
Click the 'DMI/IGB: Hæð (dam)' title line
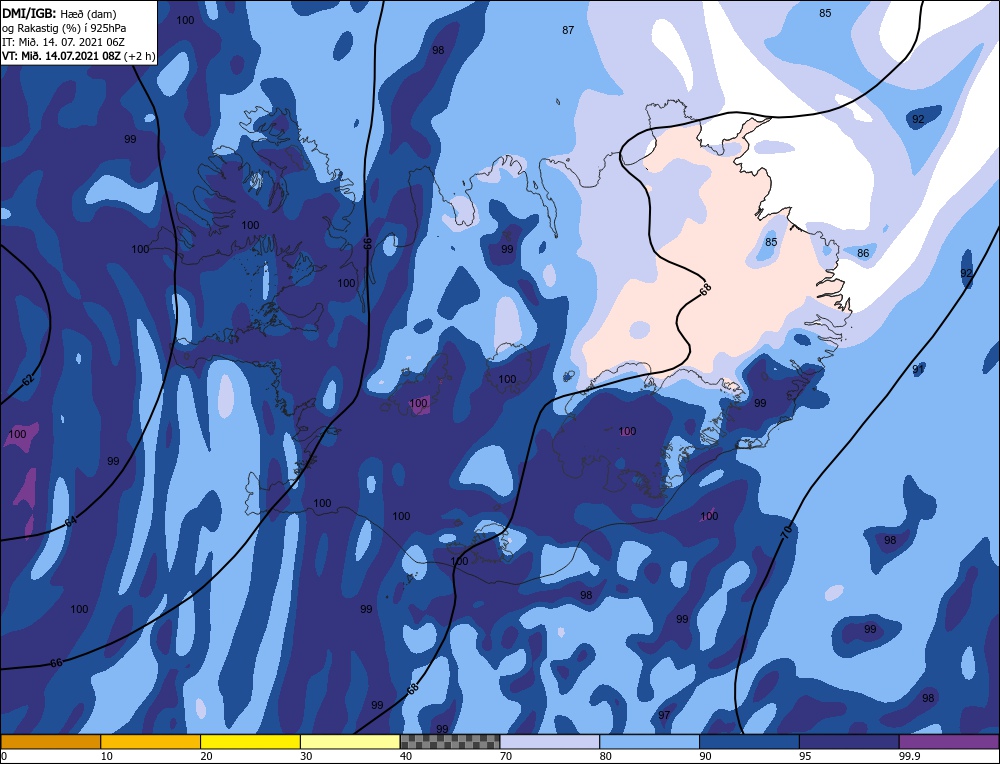click(x=59, y=13)
